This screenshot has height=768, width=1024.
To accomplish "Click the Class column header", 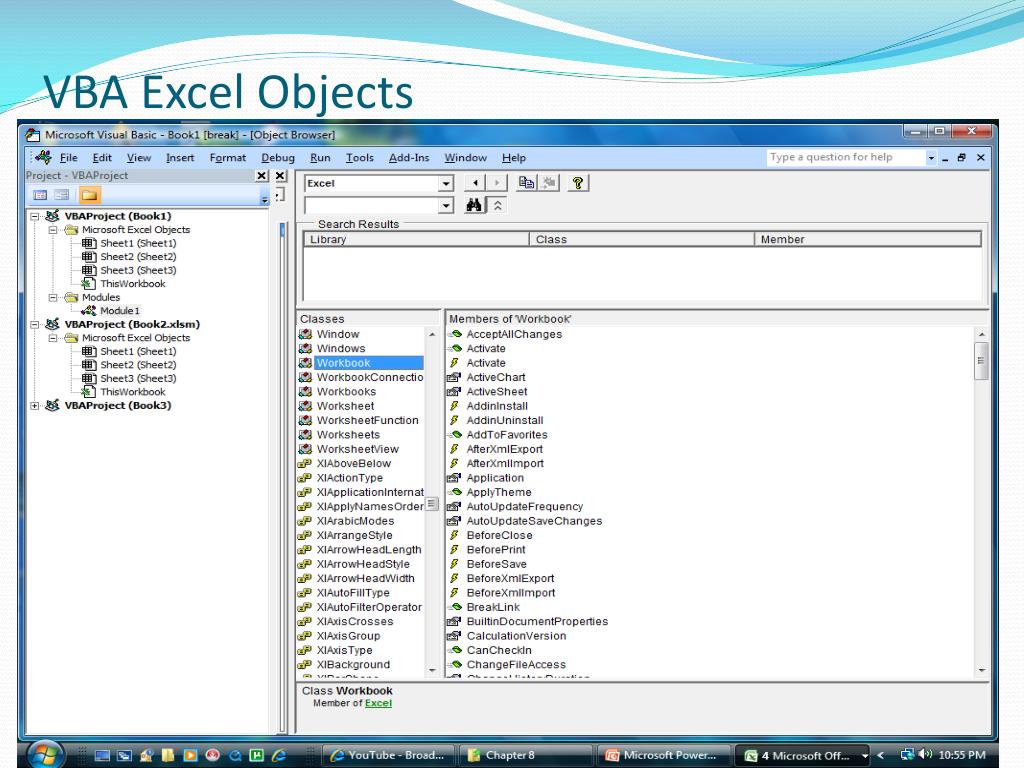I will pos(641,240).
